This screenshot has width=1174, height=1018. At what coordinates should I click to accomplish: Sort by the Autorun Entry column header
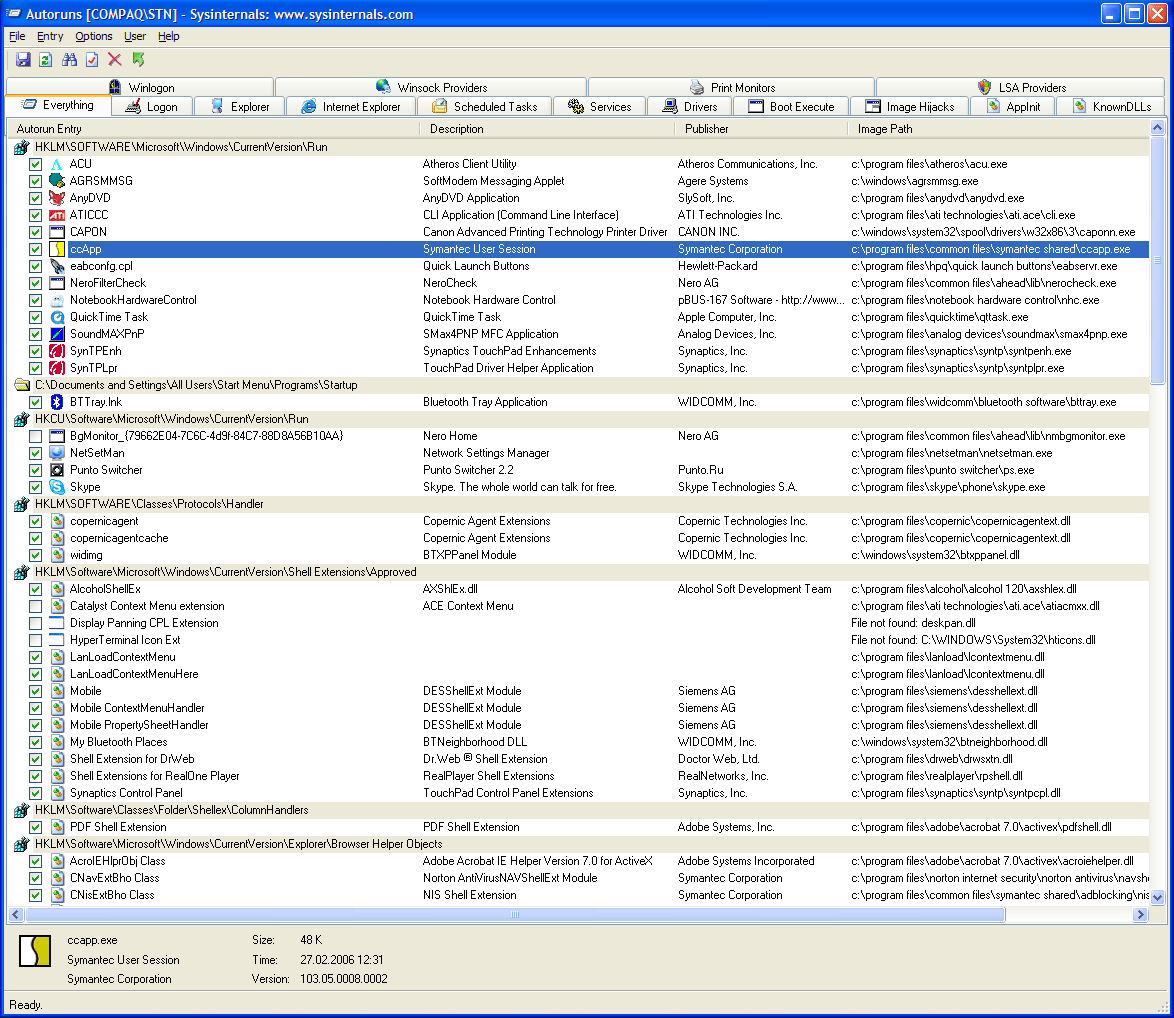coord(213,129)
